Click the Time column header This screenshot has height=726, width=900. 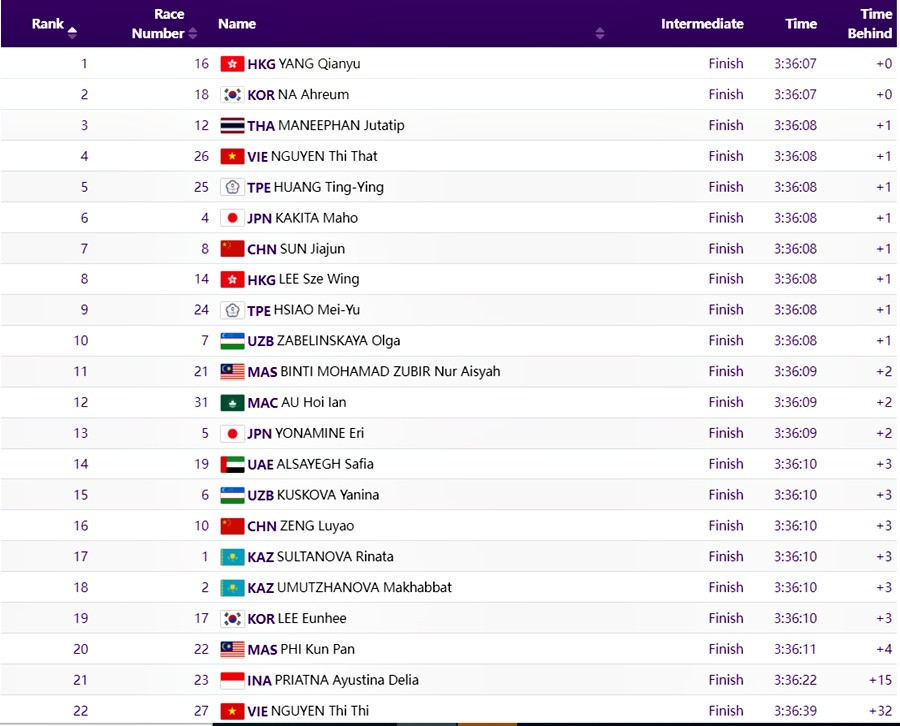(x=801, y=24)
